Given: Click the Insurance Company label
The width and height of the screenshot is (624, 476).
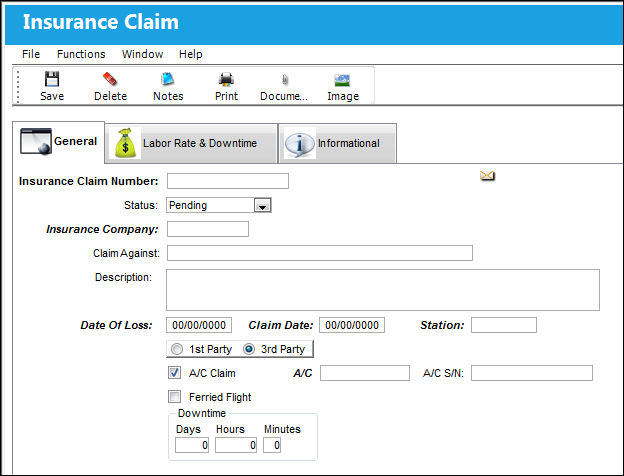Looking at the screenshot, I should pyautogui.click(x=102, y=229).
